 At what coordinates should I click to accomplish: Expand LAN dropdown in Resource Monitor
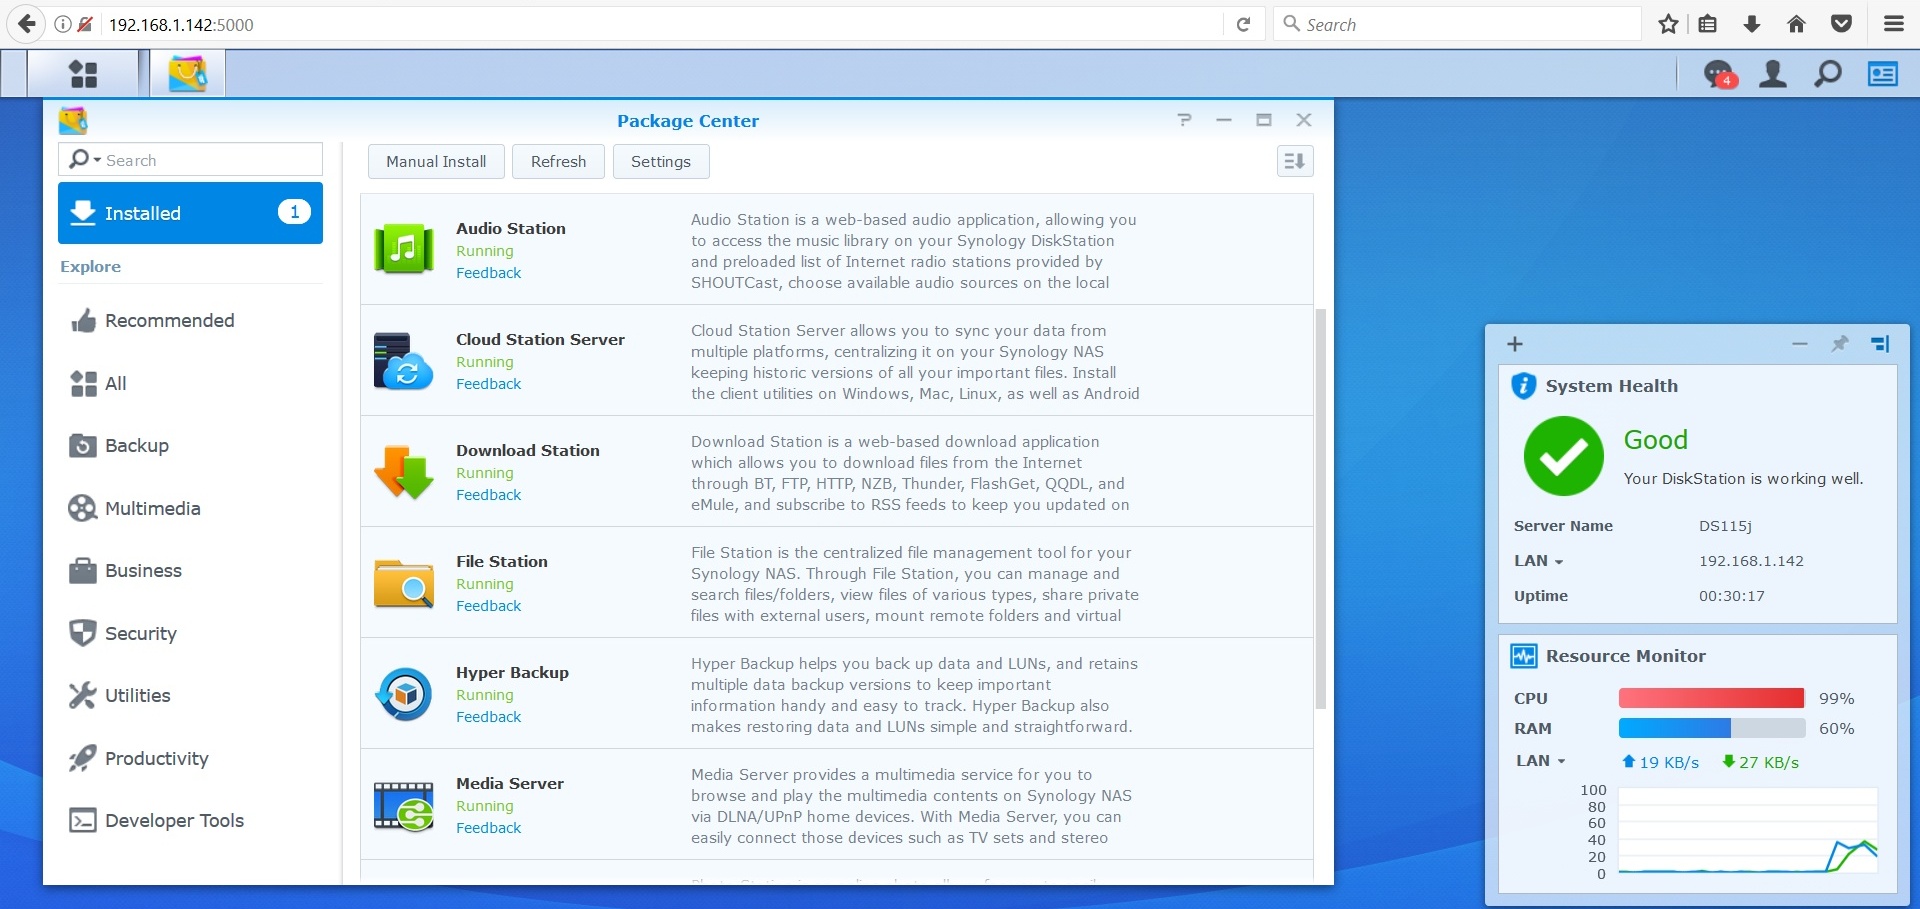pos(1560,762)
